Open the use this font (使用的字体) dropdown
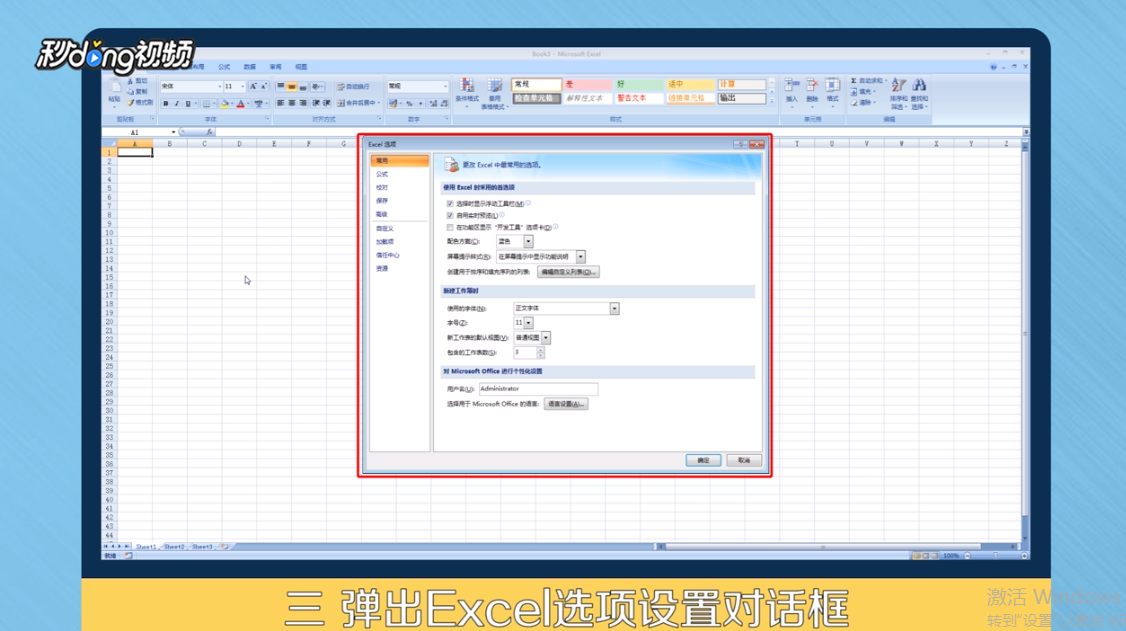Image resolution: width=1126 pixels, height=631 pixels. 615,308
